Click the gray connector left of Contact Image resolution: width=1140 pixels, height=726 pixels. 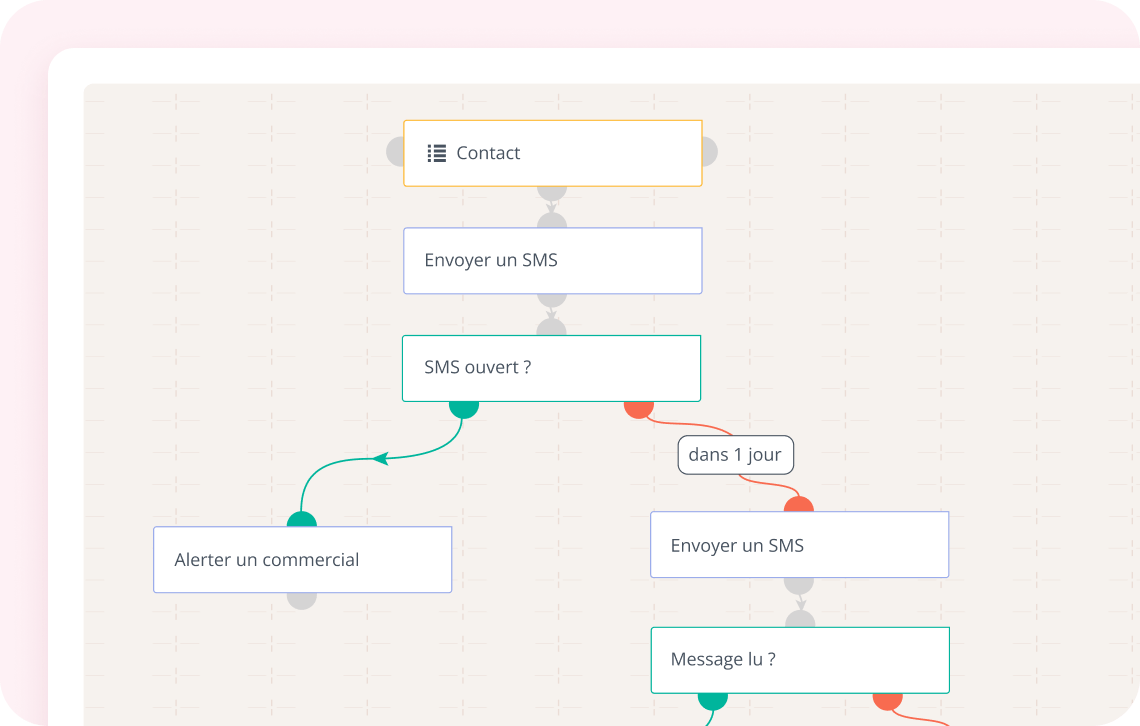point(395,153)
